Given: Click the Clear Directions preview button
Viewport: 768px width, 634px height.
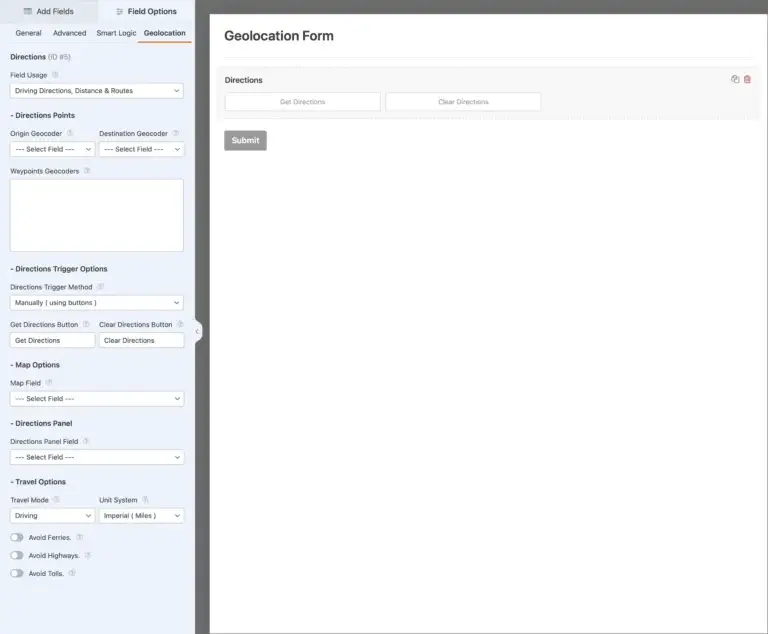Looking at the screenshot, I should pos(463,102).
